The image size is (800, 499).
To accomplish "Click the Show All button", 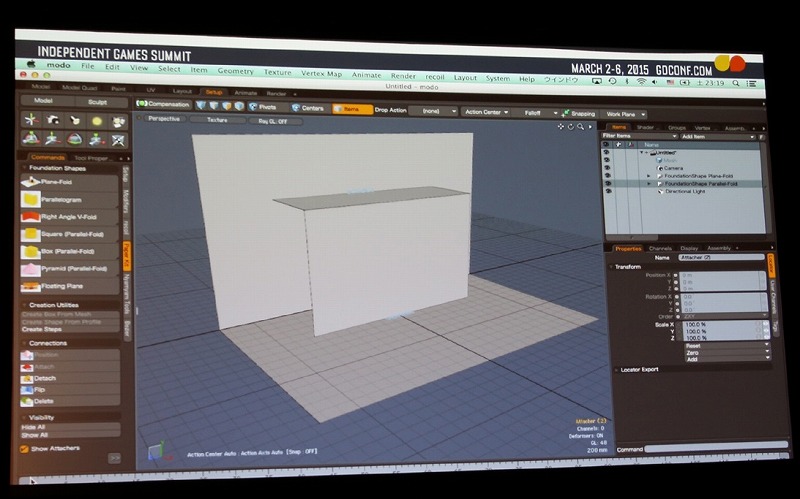I will coord(70,435).
